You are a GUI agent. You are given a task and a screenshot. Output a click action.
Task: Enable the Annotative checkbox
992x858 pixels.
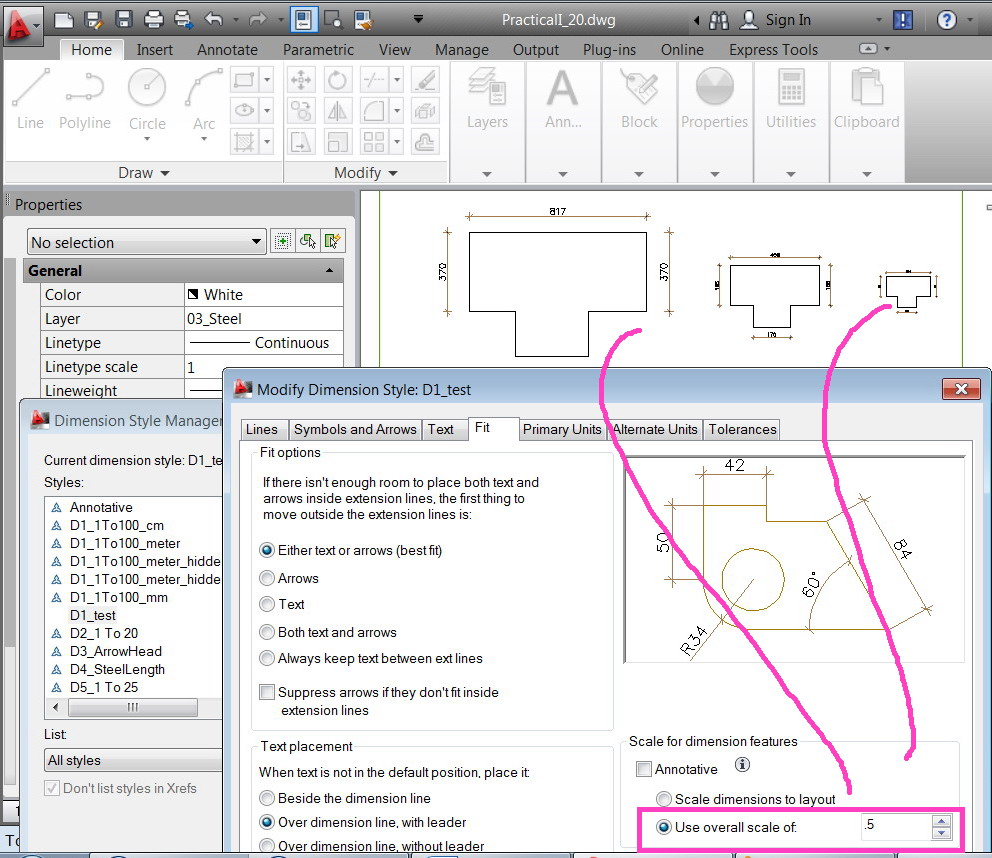point(645,769)
